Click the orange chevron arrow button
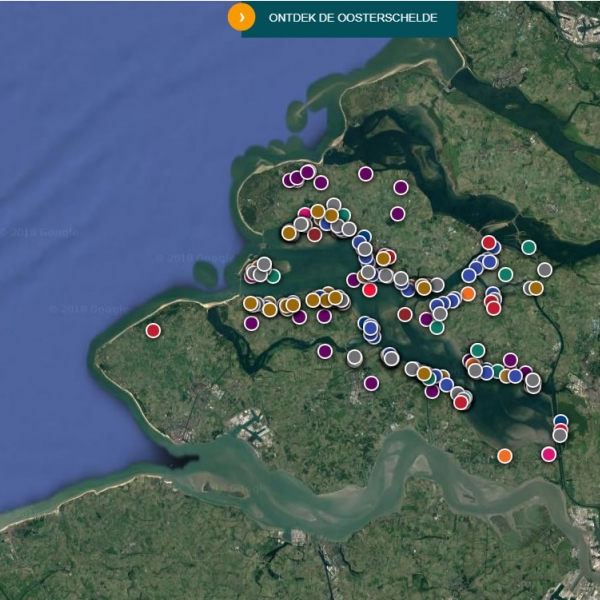Image resolution: width=600 pixels, height=600 pixels. (x=241, y=18)
